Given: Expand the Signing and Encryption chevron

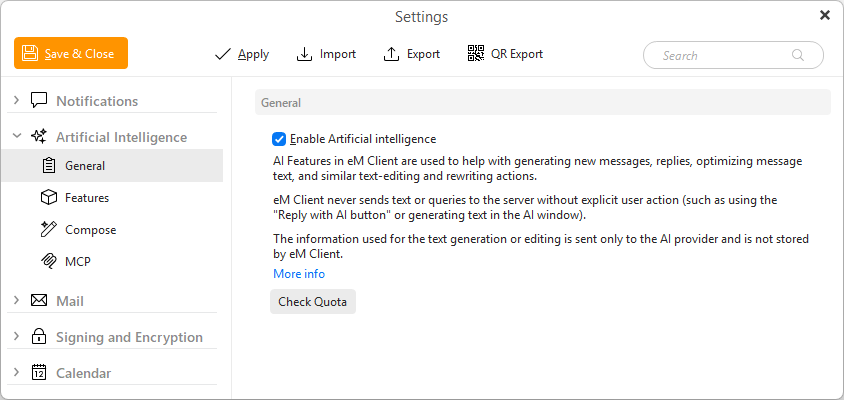Looking at the screenshot, I should point(16,336).
